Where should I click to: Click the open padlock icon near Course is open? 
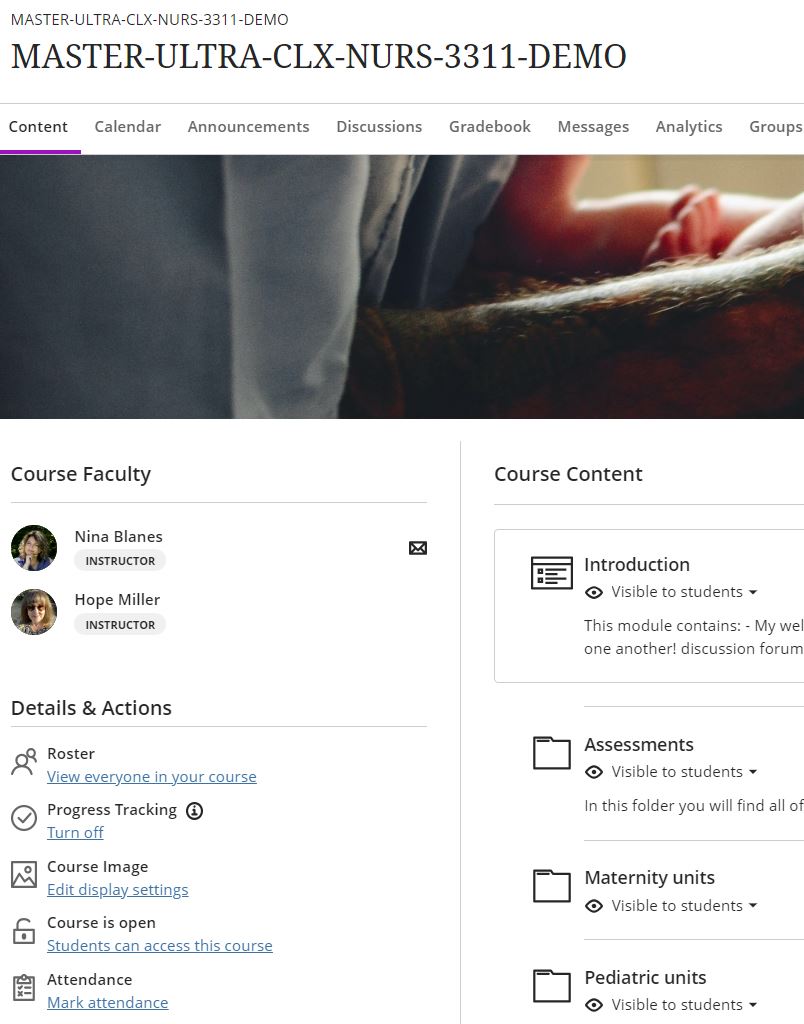(x=24, y=930)
